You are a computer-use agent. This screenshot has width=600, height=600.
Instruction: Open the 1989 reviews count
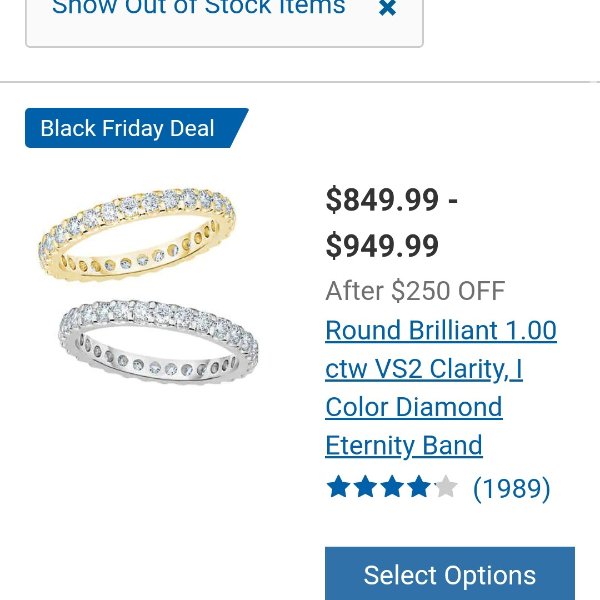click(x=512, y=488)
